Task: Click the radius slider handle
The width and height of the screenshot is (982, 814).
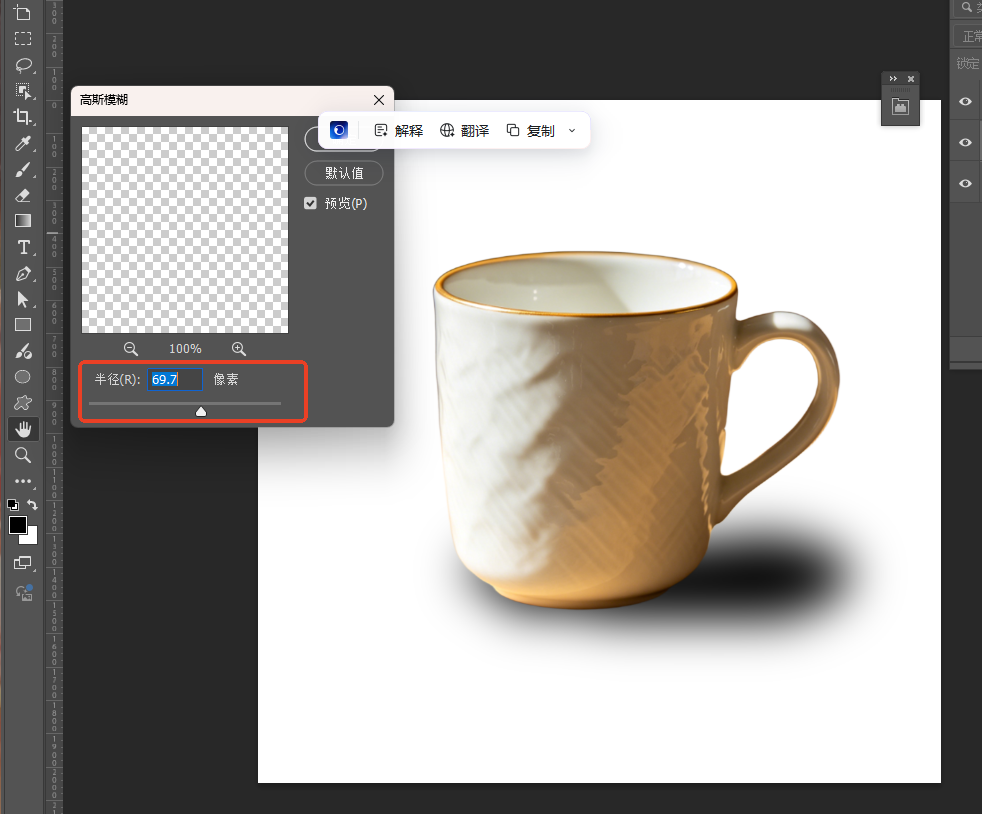Action: (x=201, y=411)
